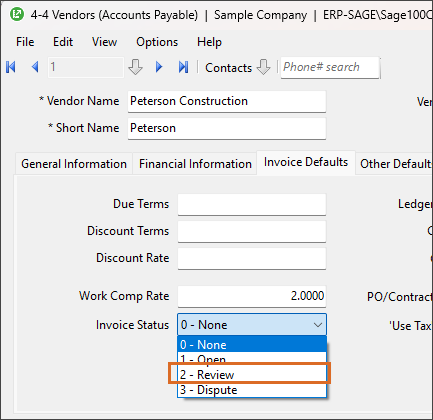Click the Sage application logo icon
Screen dimensions: 433x420
(17, 14)
